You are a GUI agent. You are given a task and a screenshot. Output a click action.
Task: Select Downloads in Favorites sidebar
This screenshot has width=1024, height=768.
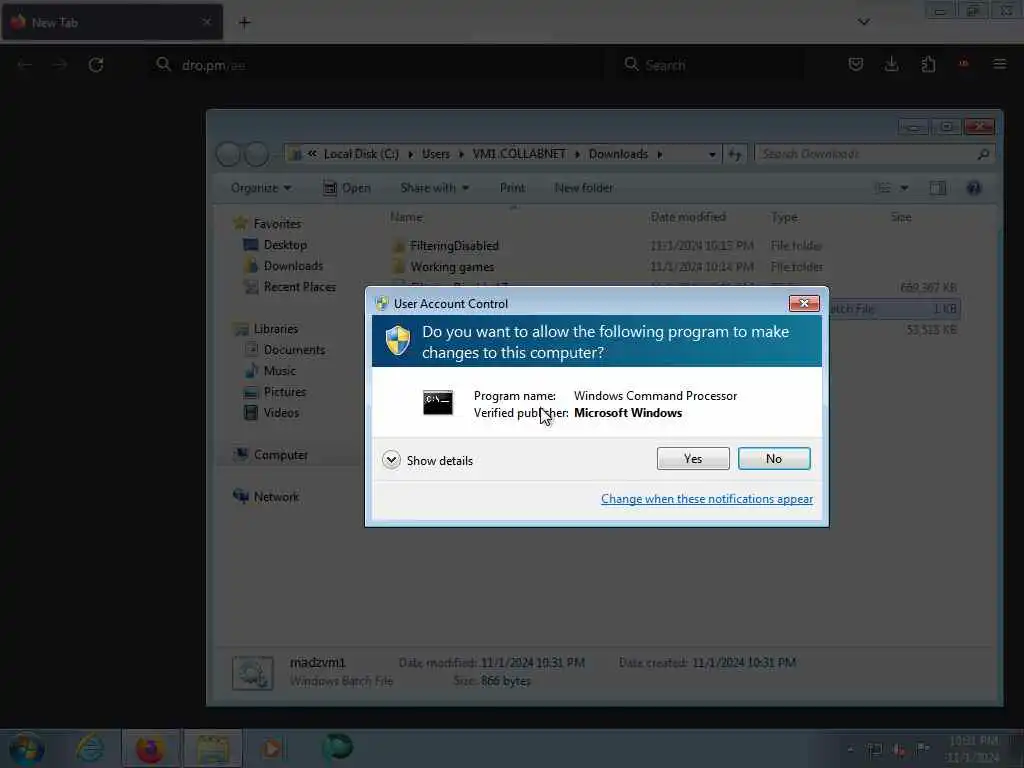click(293, 266)
